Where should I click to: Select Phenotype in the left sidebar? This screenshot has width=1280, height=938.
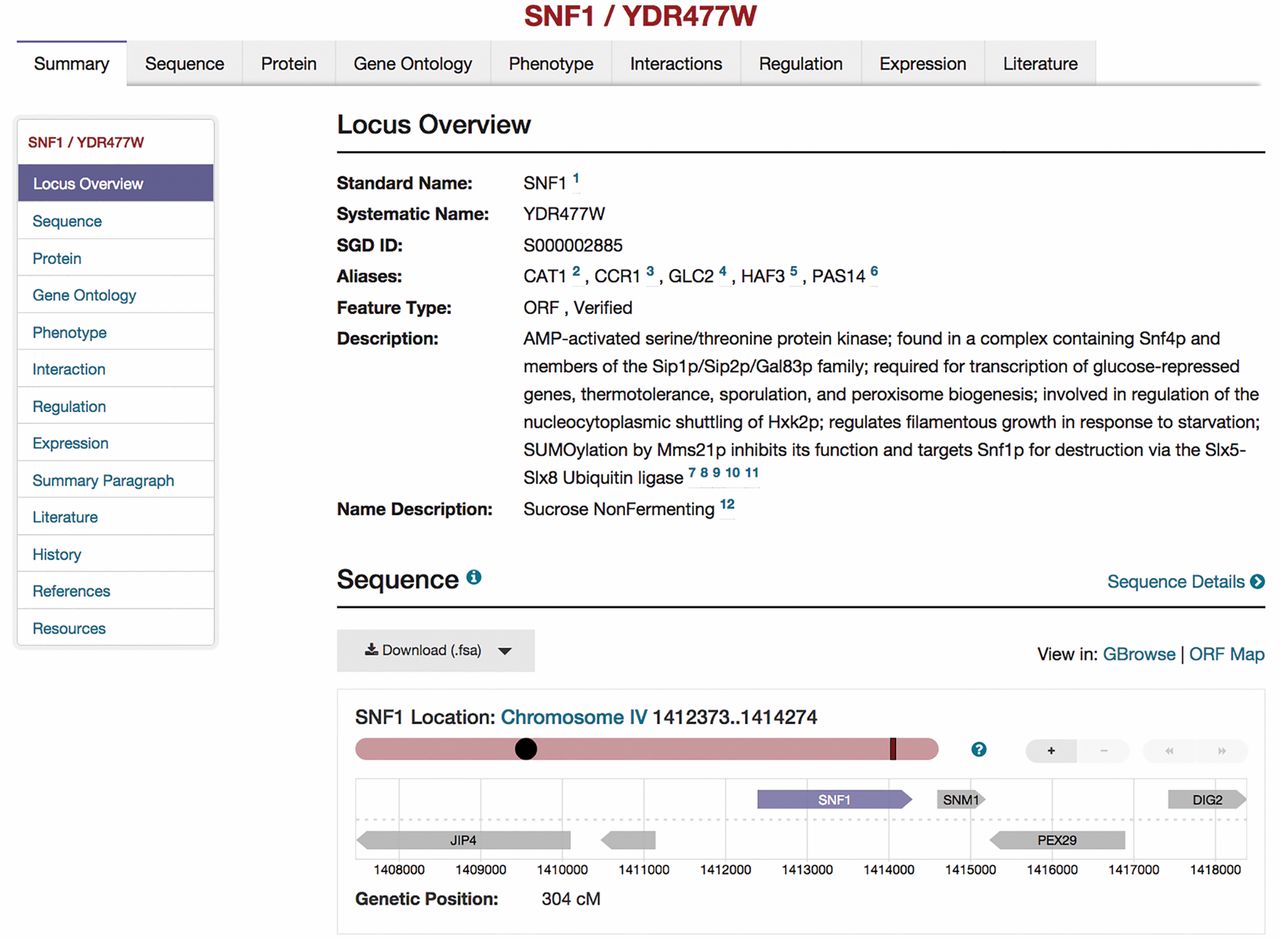(x=69, y=332)
